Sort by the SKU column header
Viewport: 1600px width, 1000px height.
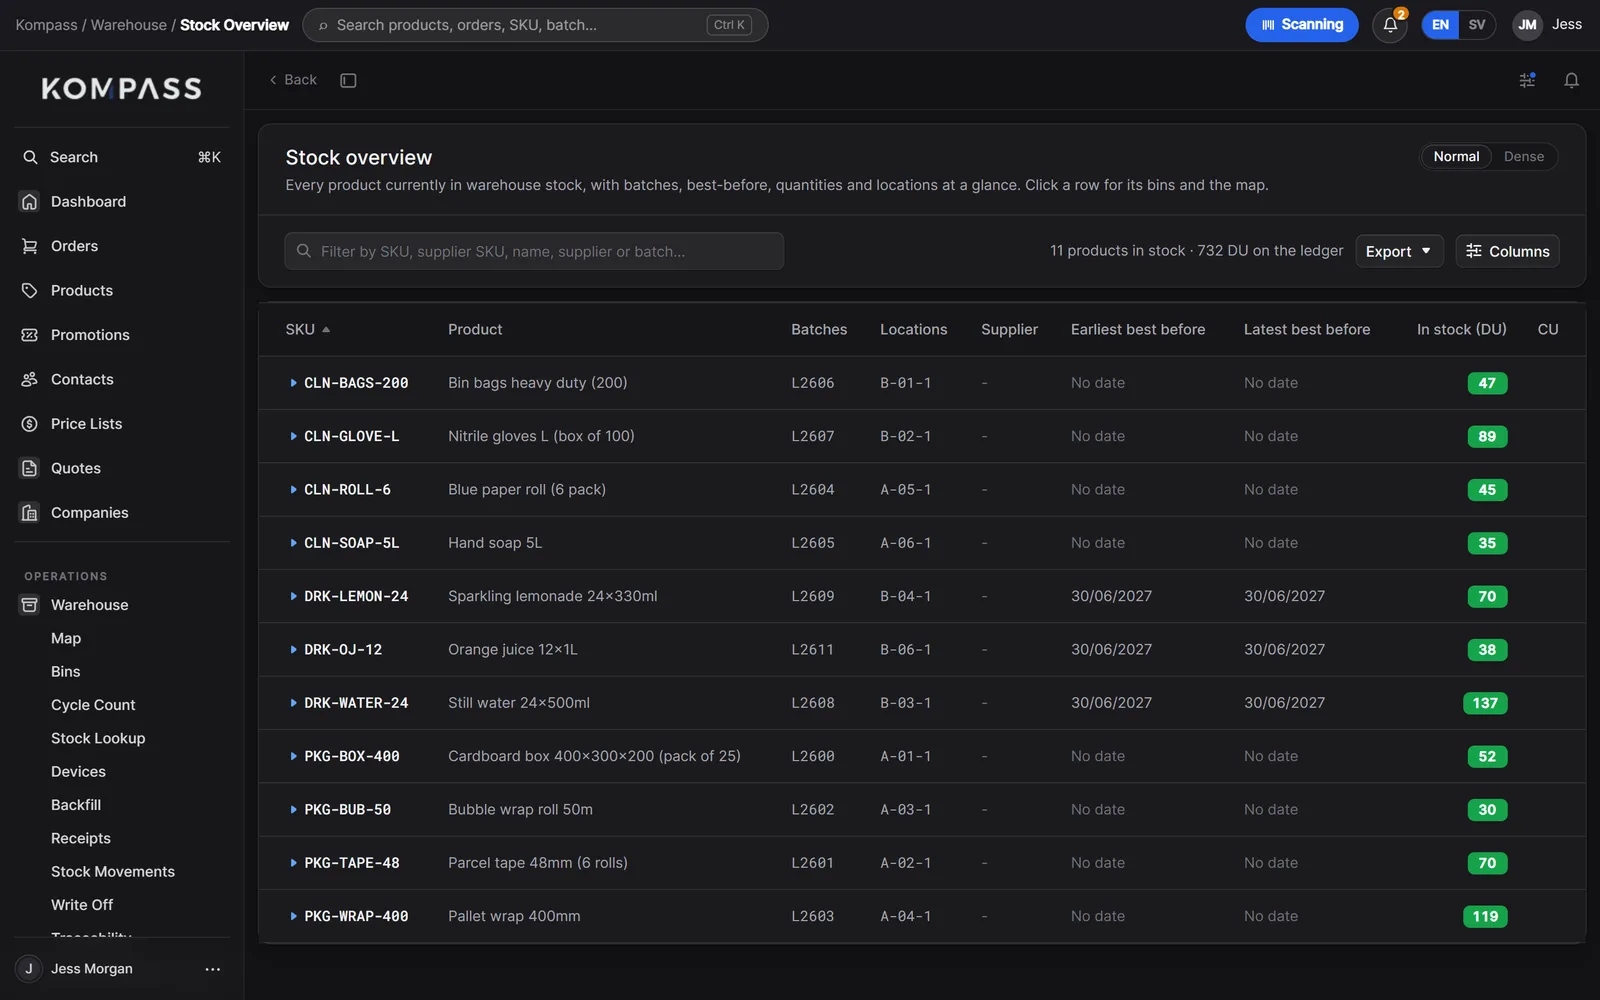click(307, 329)
